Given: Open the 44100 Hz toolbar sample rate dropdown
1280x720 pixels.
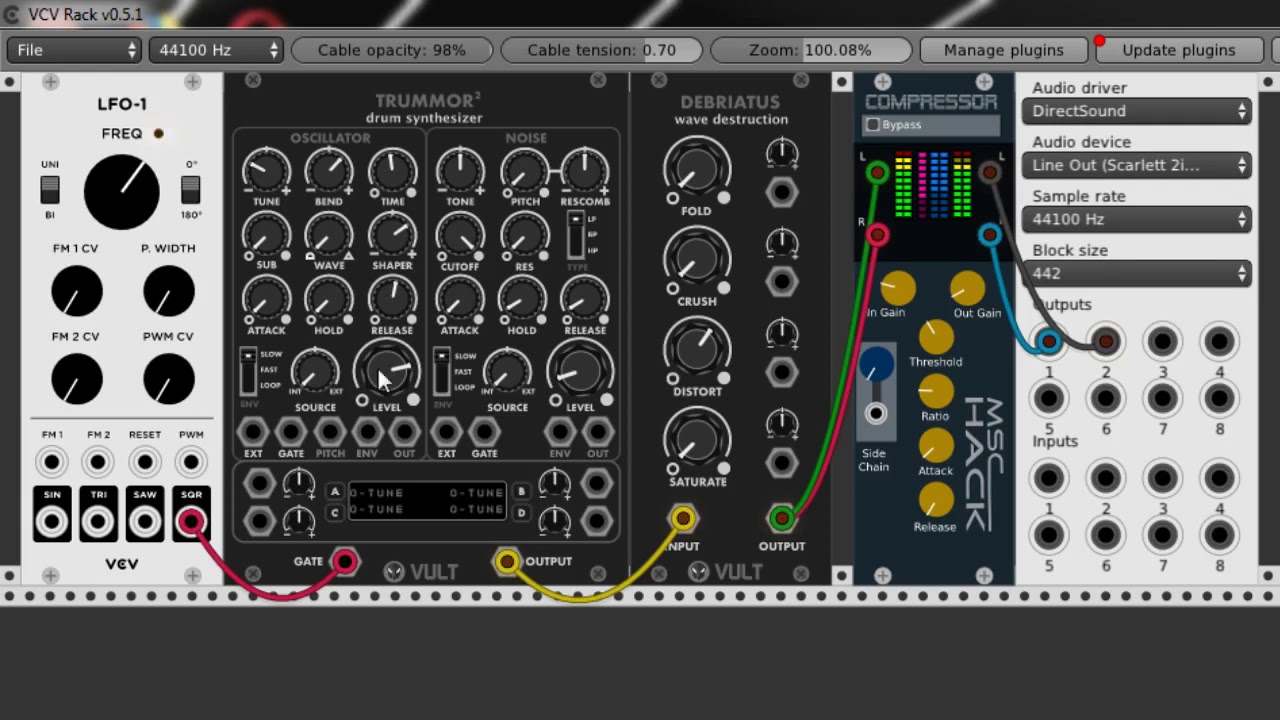Looking at the screenshot, I should tap(216, 50).
